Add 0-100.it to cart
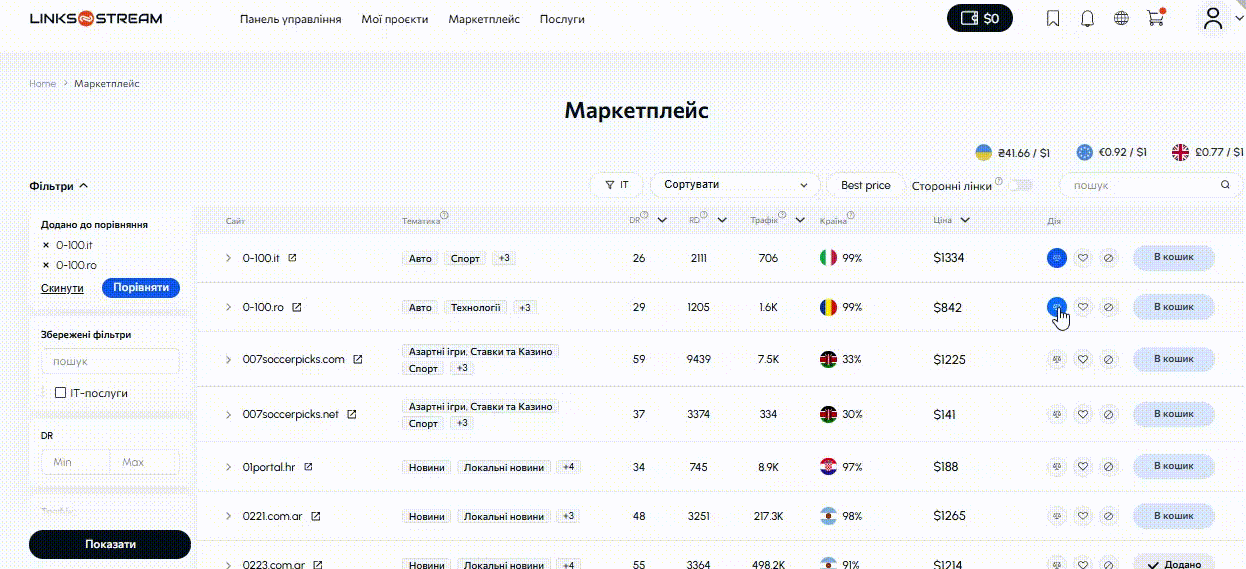The height and width of the screenshot is (569, 1246). click(1174, 258)
